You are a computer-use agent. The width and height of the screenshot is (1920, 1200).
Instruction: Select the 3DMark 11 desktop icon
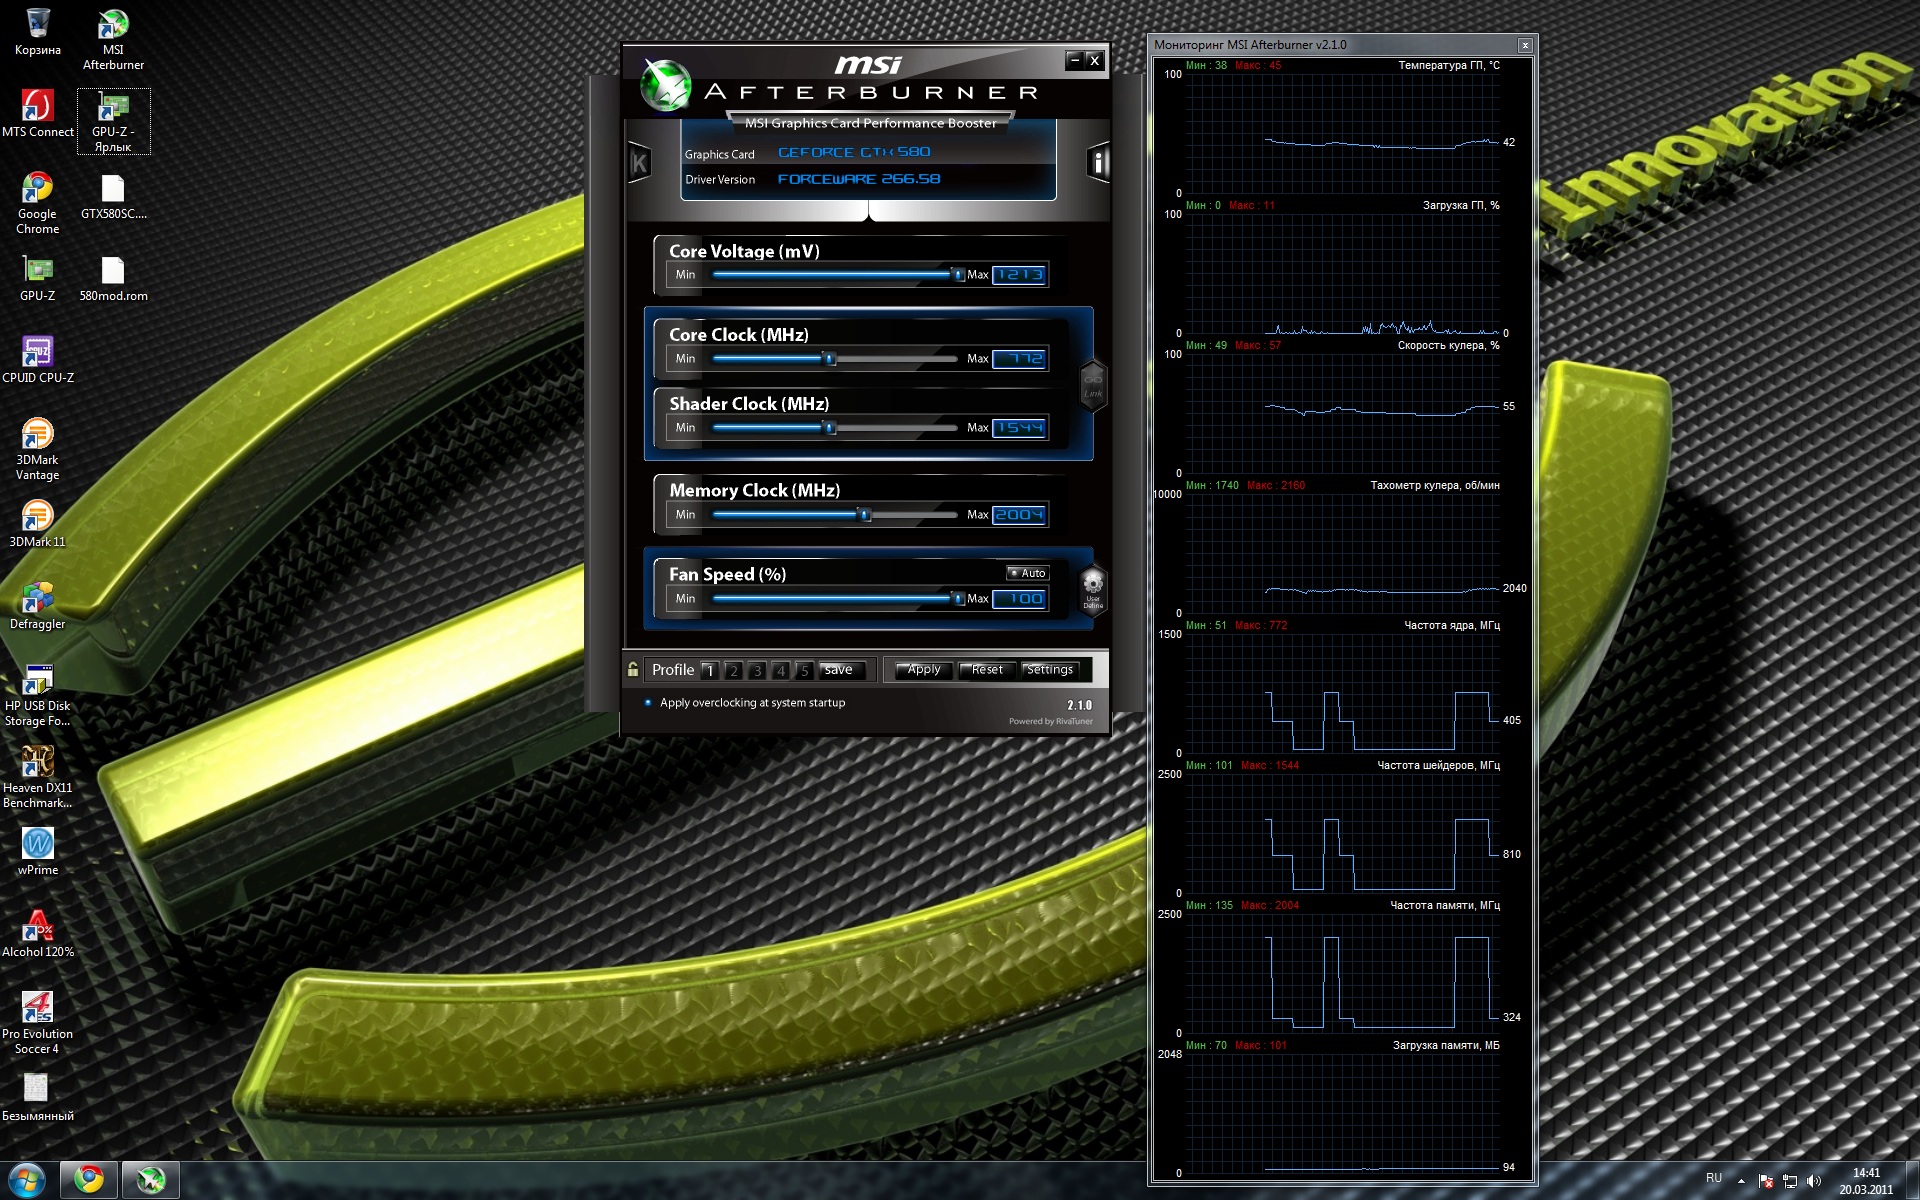click(38, 524)
